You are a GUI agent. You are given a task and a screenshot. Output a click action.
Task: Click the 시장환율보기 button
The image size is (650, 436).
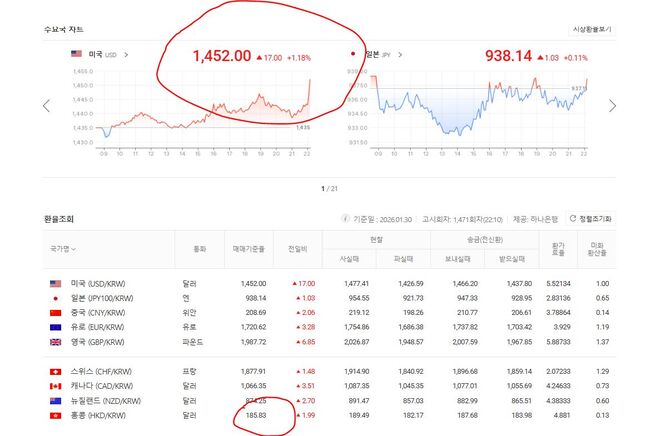click(591, 30)
